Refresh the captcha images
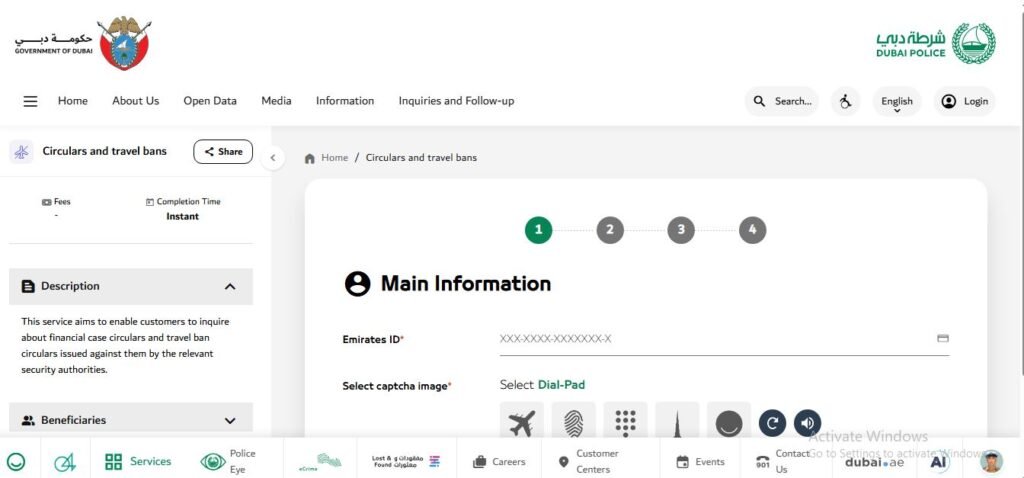The width and height of the screenshot is (1024, 478). tap(772, 423)
